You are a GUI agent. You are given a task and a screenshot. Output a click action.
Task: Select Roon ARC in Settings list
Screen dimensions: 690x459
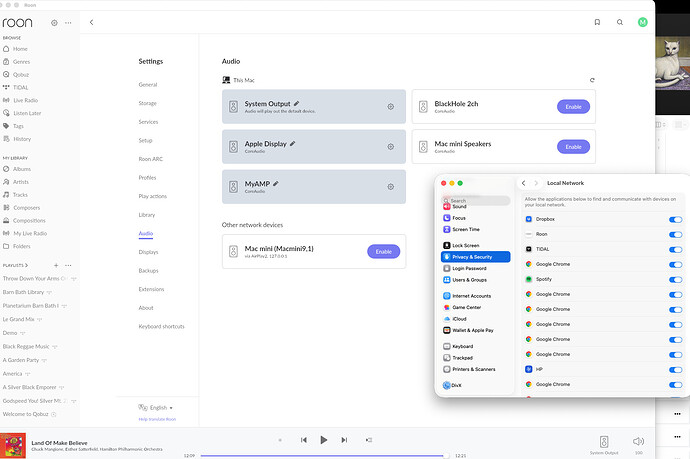point(151,159)
